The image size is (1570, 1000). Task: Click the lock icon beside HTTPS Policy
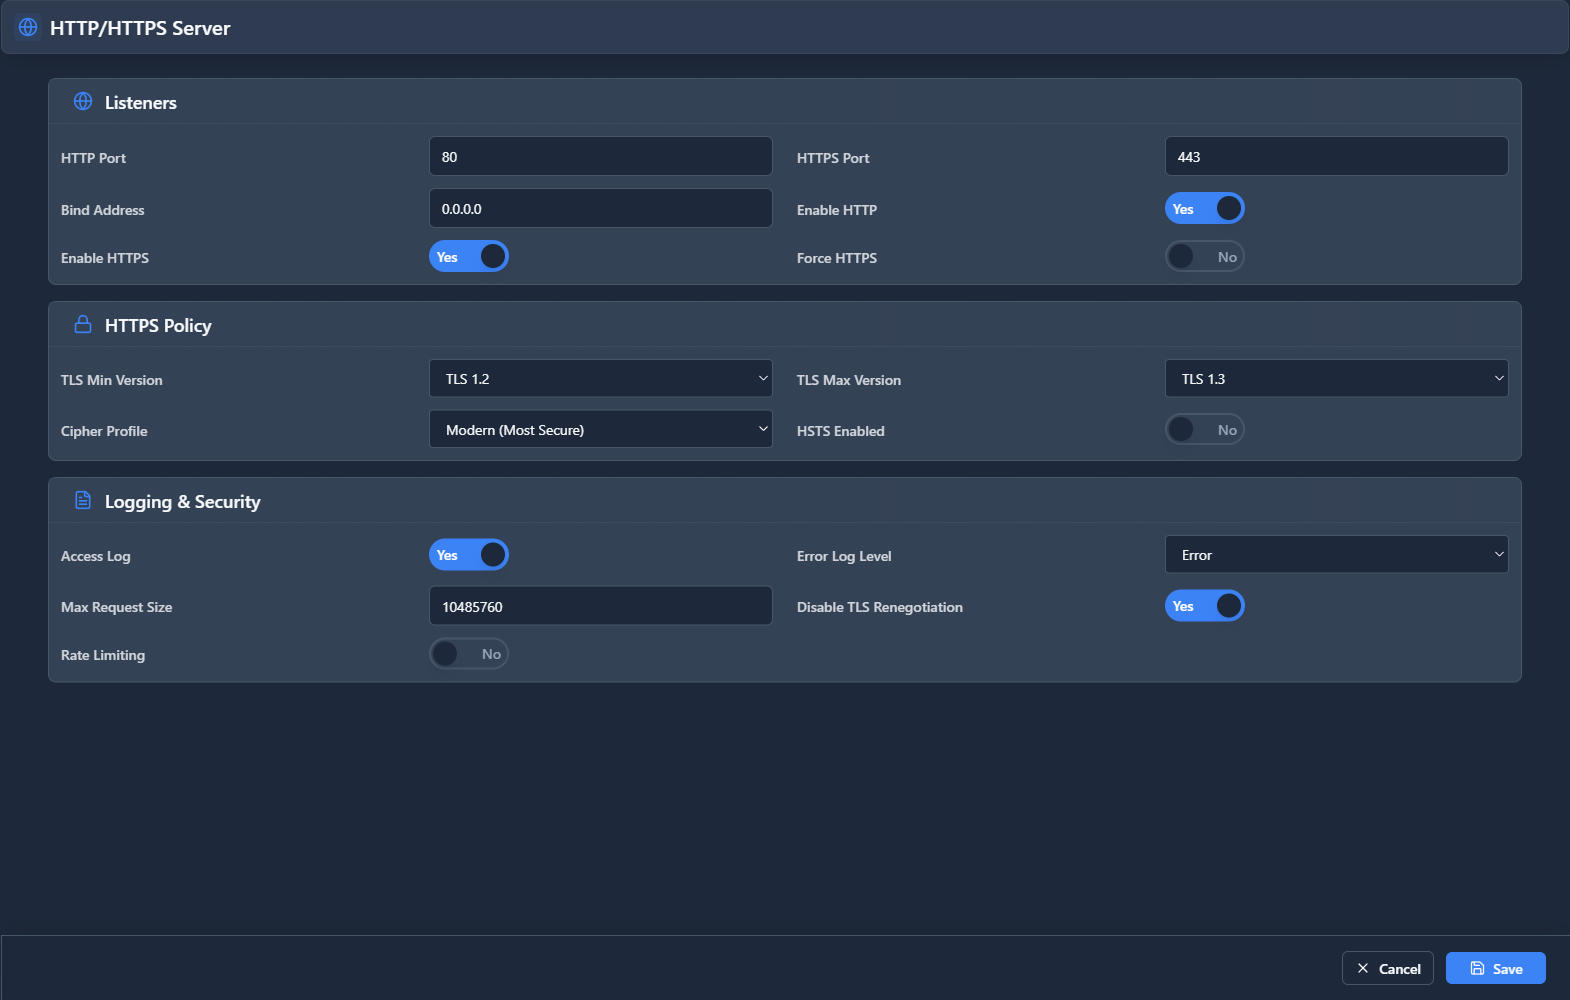[x=83, y=325]
